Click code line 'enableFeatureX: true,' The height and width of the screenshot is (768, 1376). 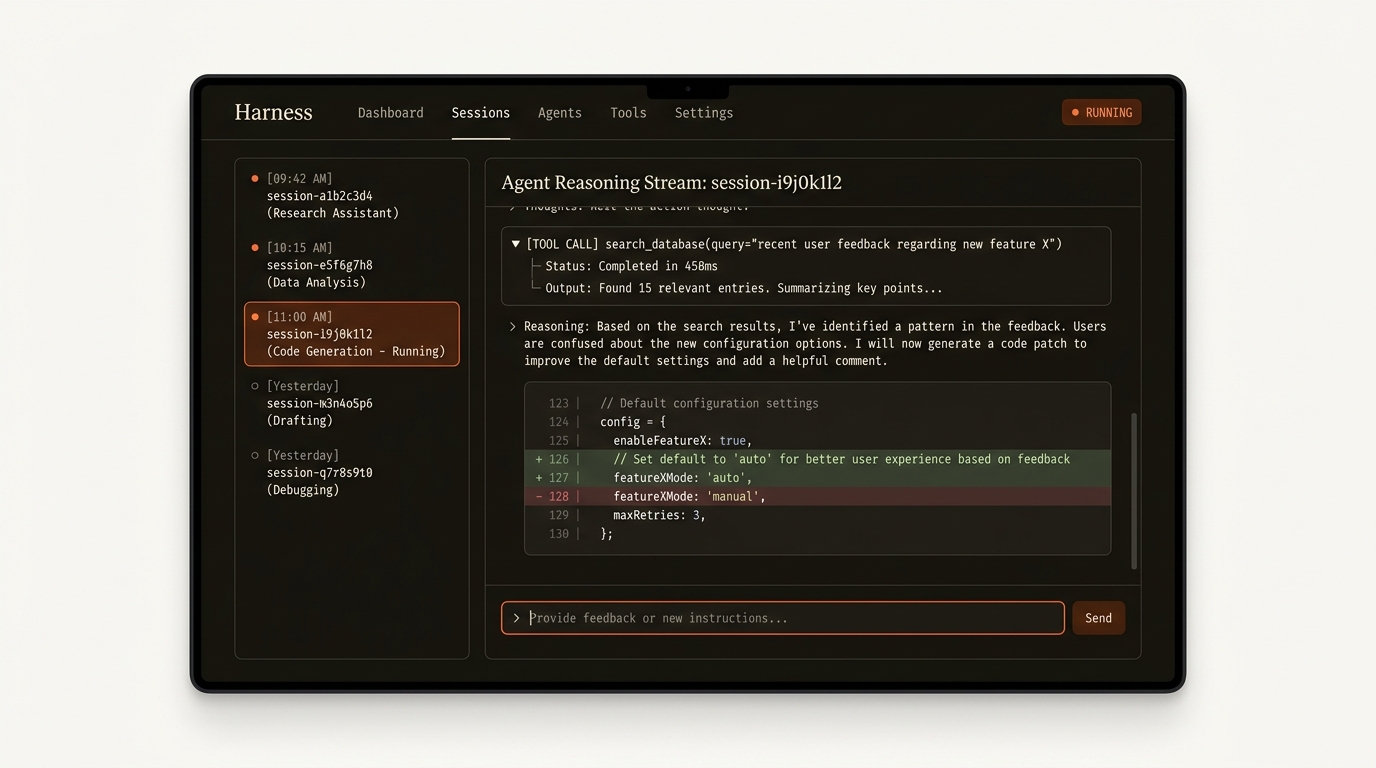point(682,441)
